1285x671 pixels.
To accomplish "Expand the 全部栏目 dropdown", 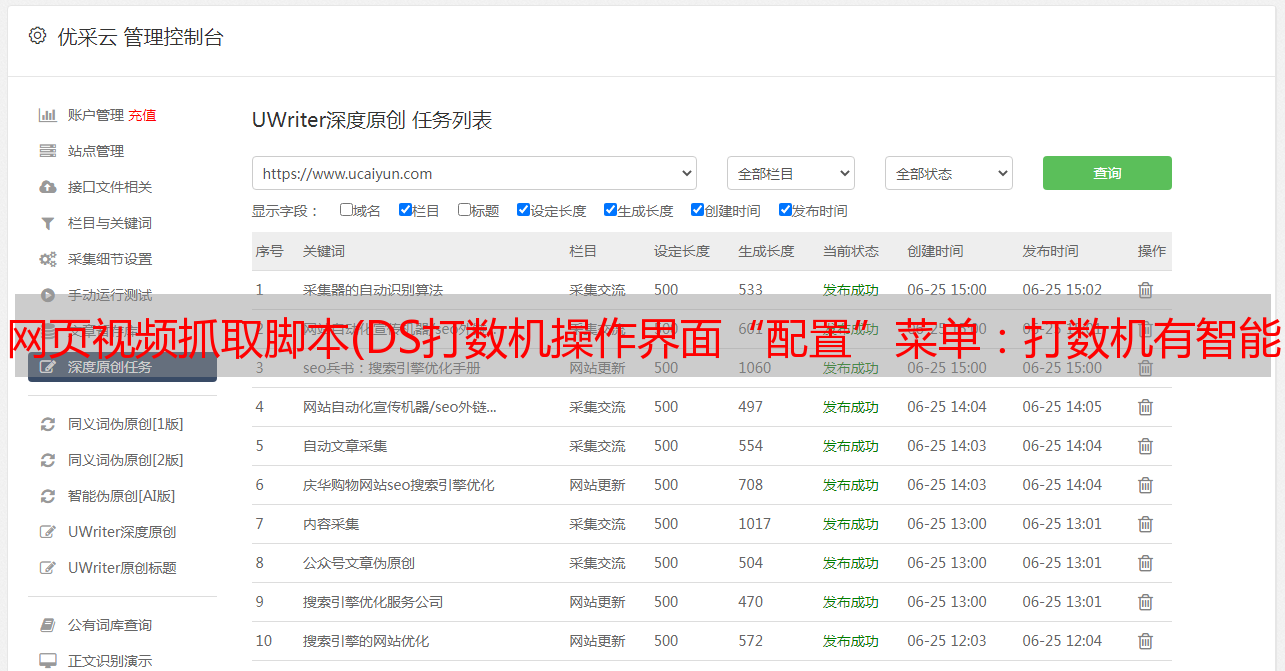I will point(790,173).
